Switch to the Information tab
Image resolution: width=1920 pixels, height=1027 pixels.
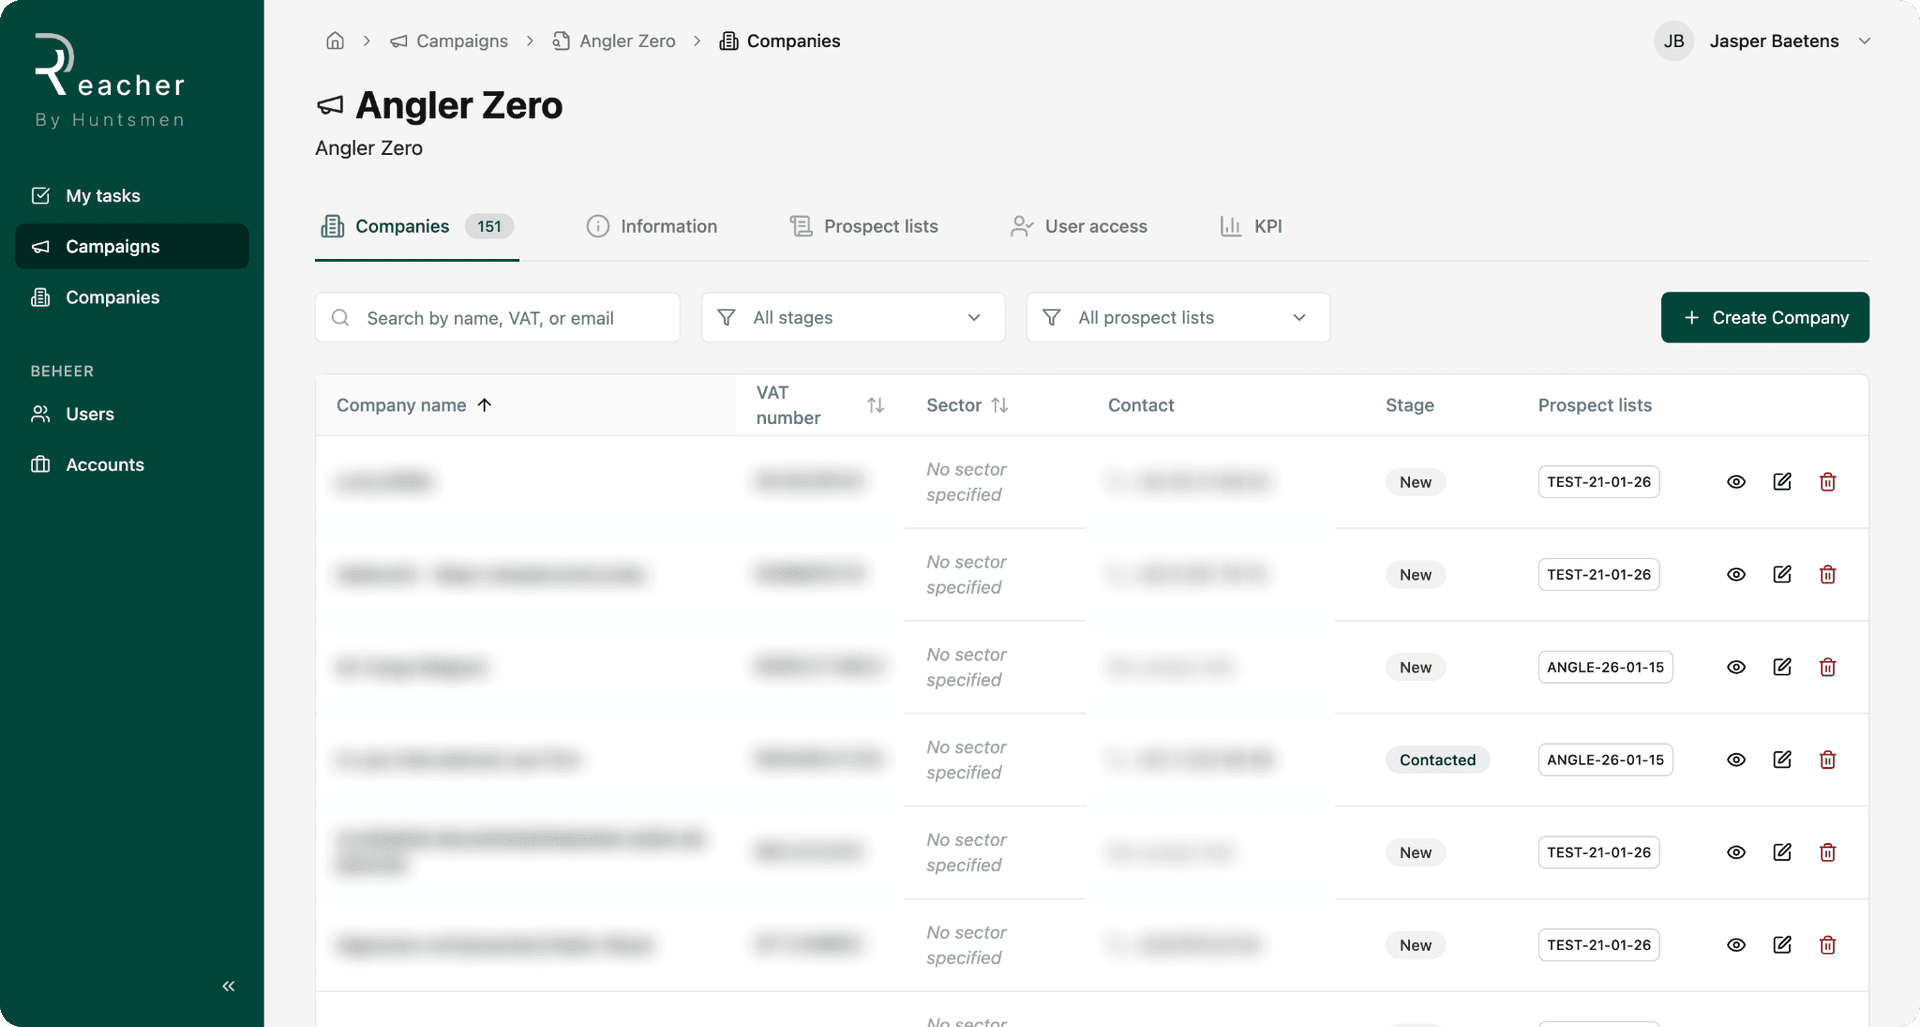(x=669, y=226)
